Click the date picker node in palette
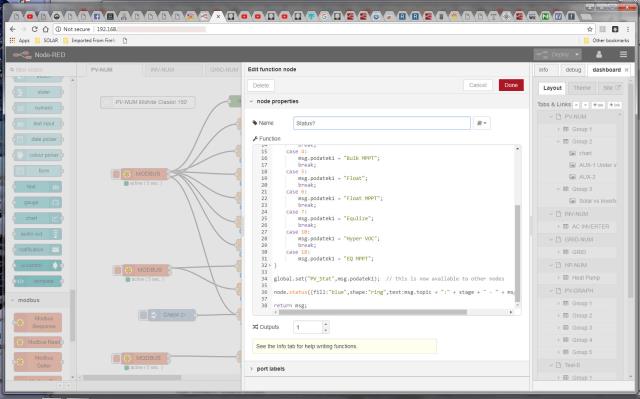The height and width of the screenshot is (399, 640). 38,140
